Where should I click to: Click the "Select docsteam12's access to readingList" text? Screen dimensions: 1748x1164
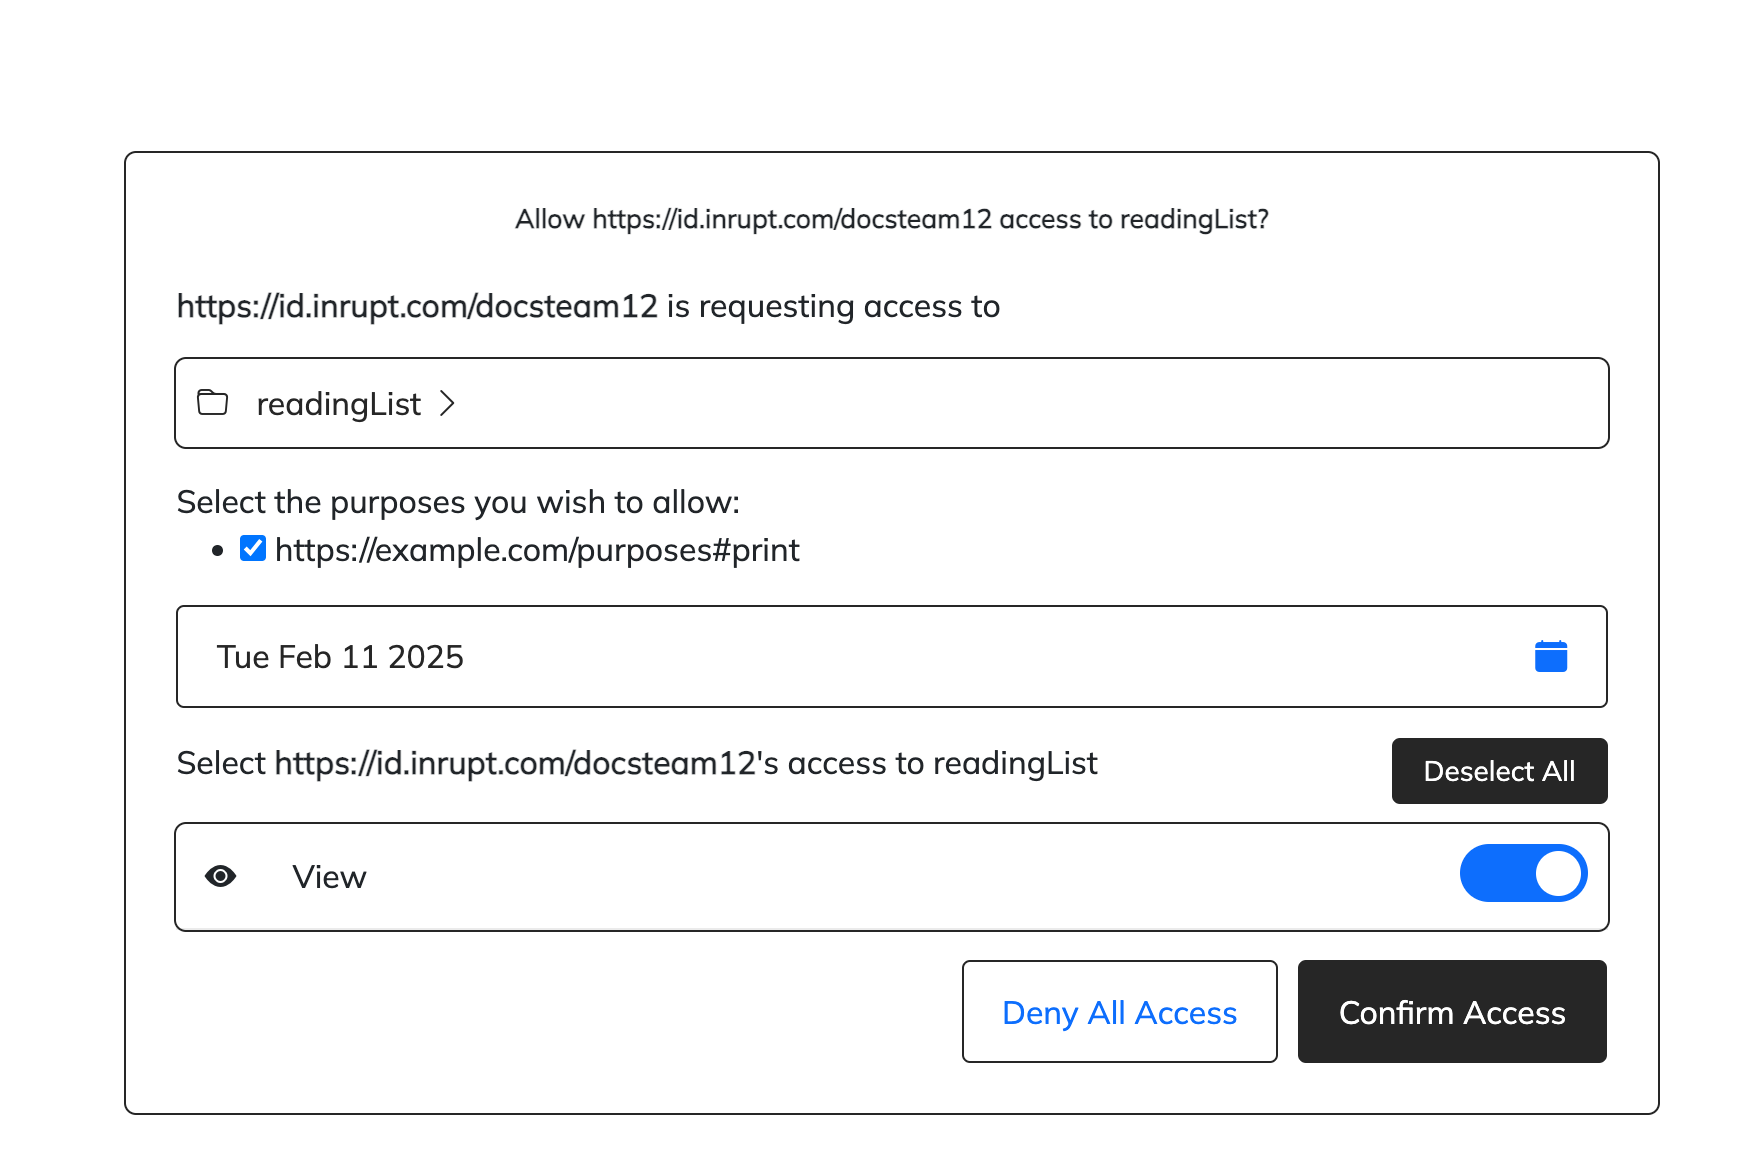tap(637, 764)
